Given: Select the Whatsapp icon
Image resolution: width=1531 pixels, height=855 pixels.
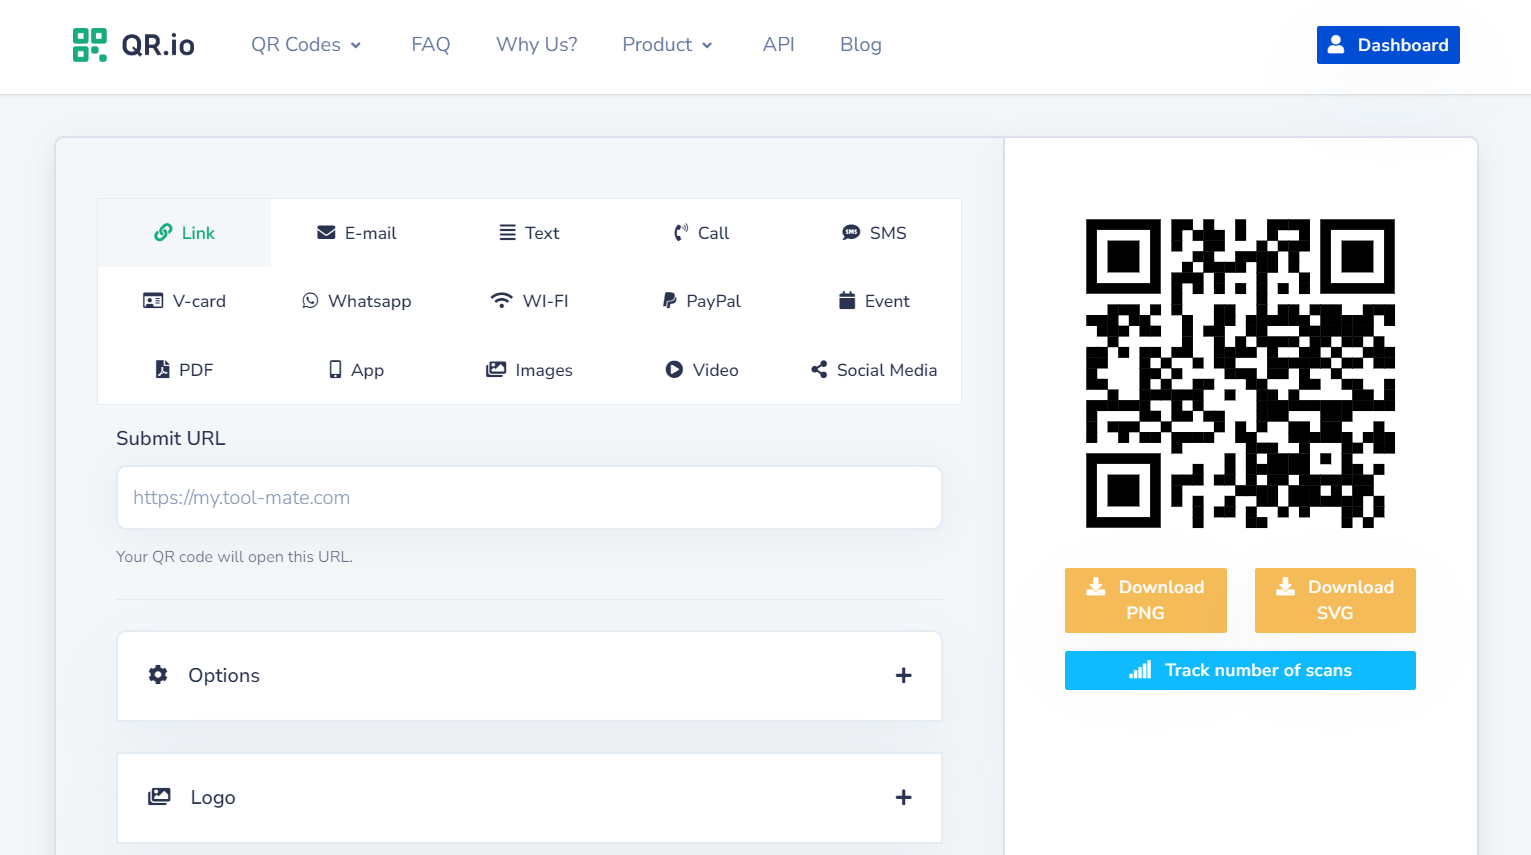Looking at the screenshot, I should (x=309, y=300).
